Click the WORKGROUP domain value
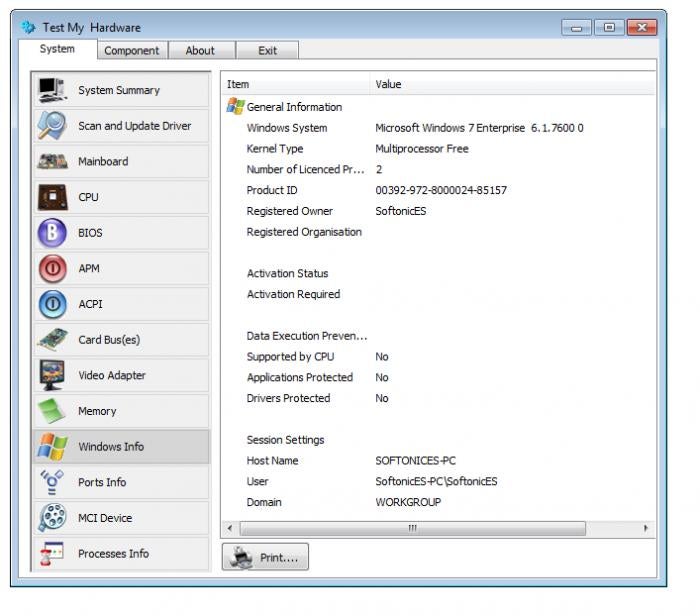 (408, 502)
